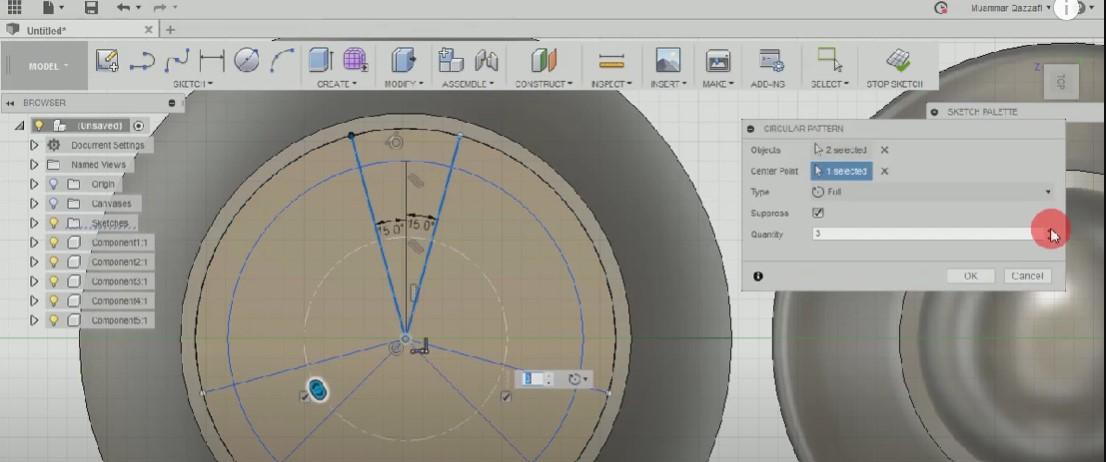Open the Type dropdown set to Full
Screen dimensions: 1106x462
pos(933,192)
